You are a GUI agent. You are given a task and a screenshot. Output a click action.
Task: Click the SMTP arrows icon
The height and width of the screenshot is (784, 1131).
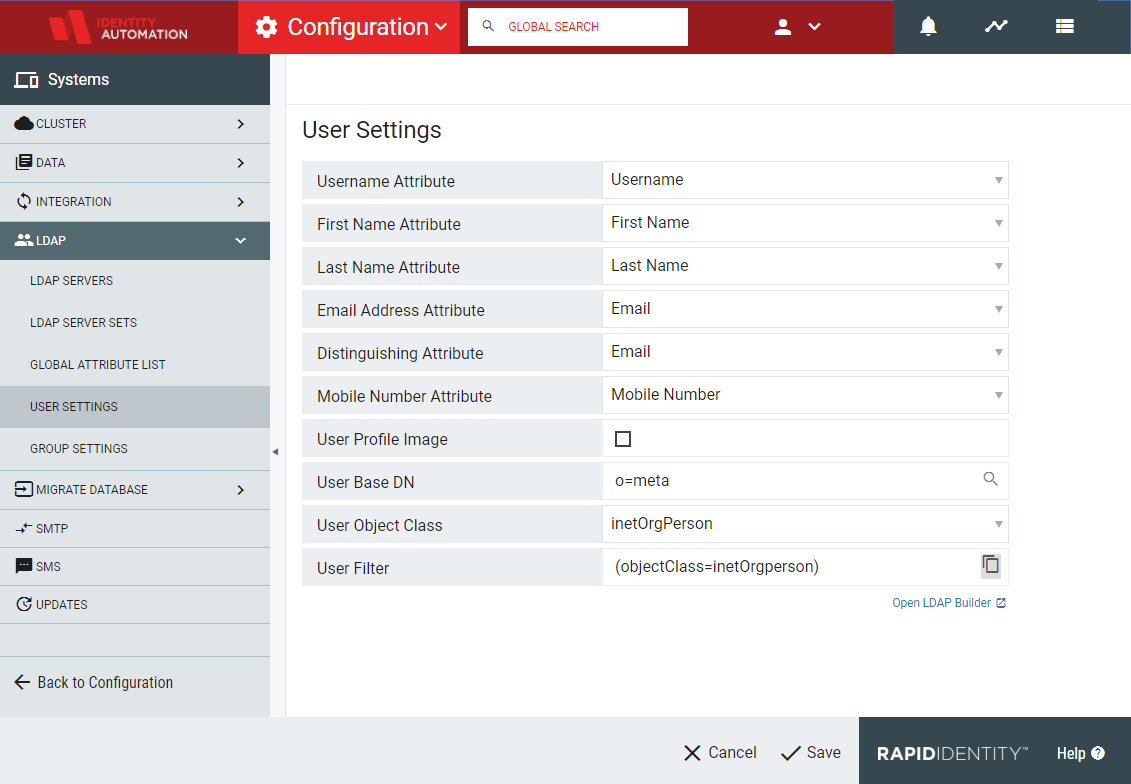click(24, 528)
